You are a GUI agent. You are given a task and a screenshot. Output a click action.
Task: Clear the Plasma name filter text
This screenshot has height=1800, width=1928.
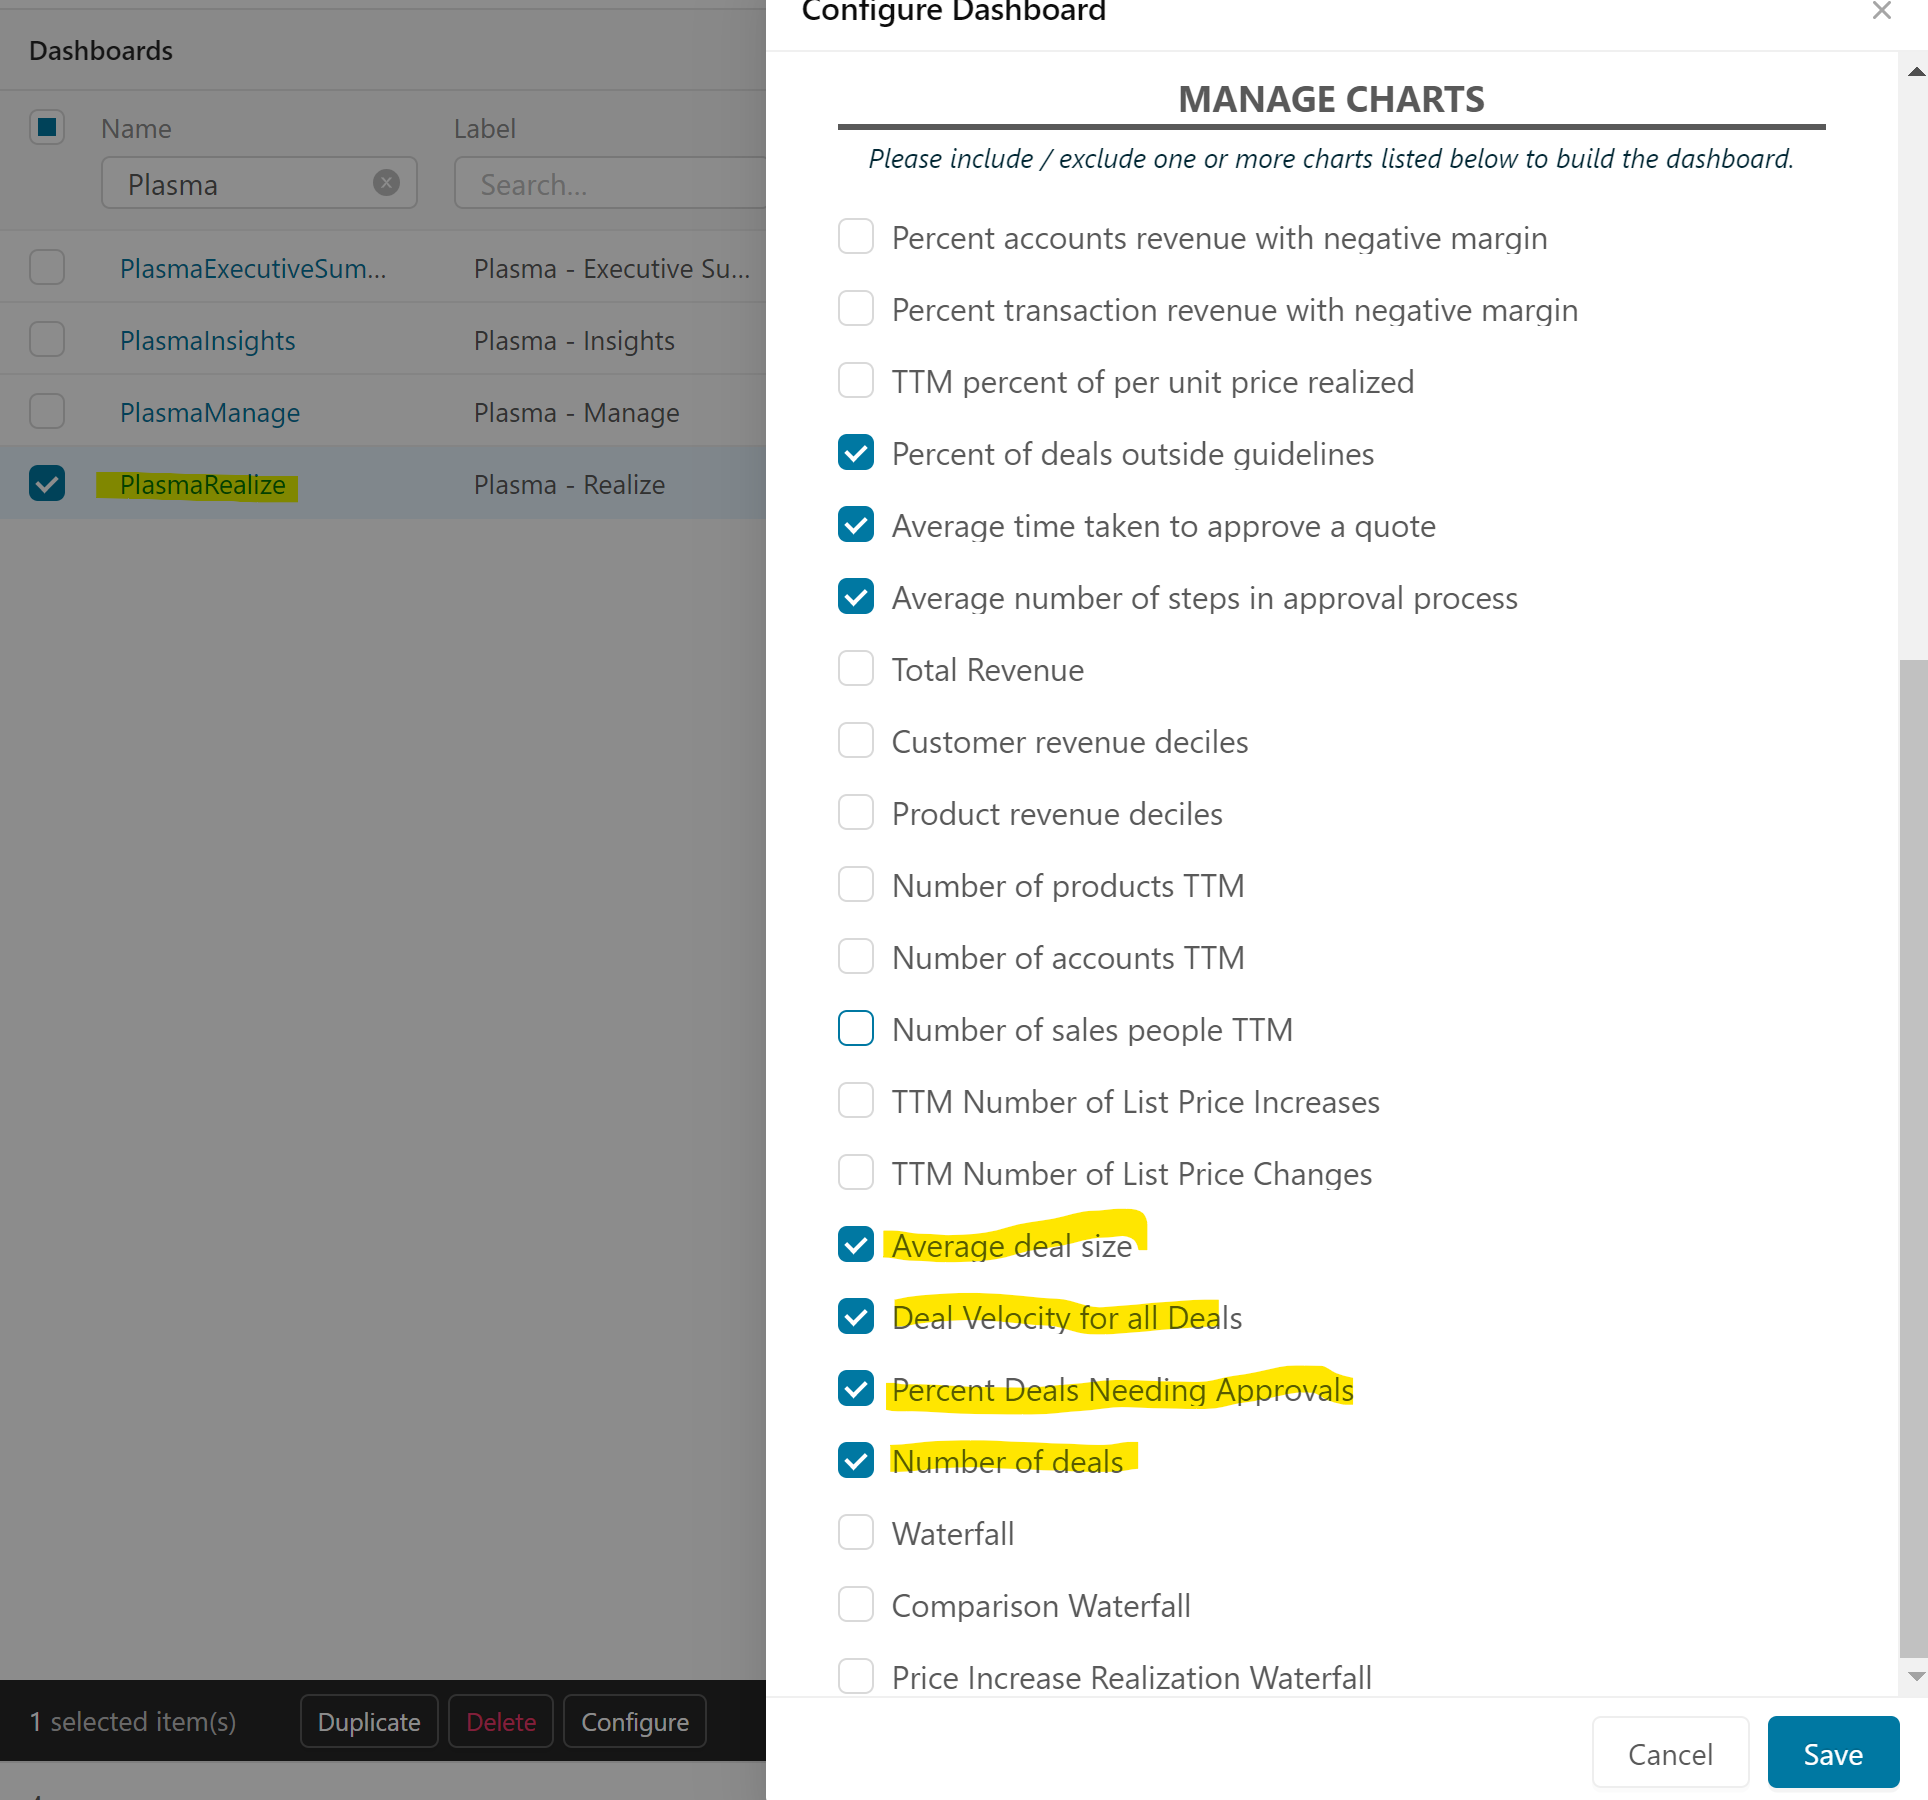point(386,183)
